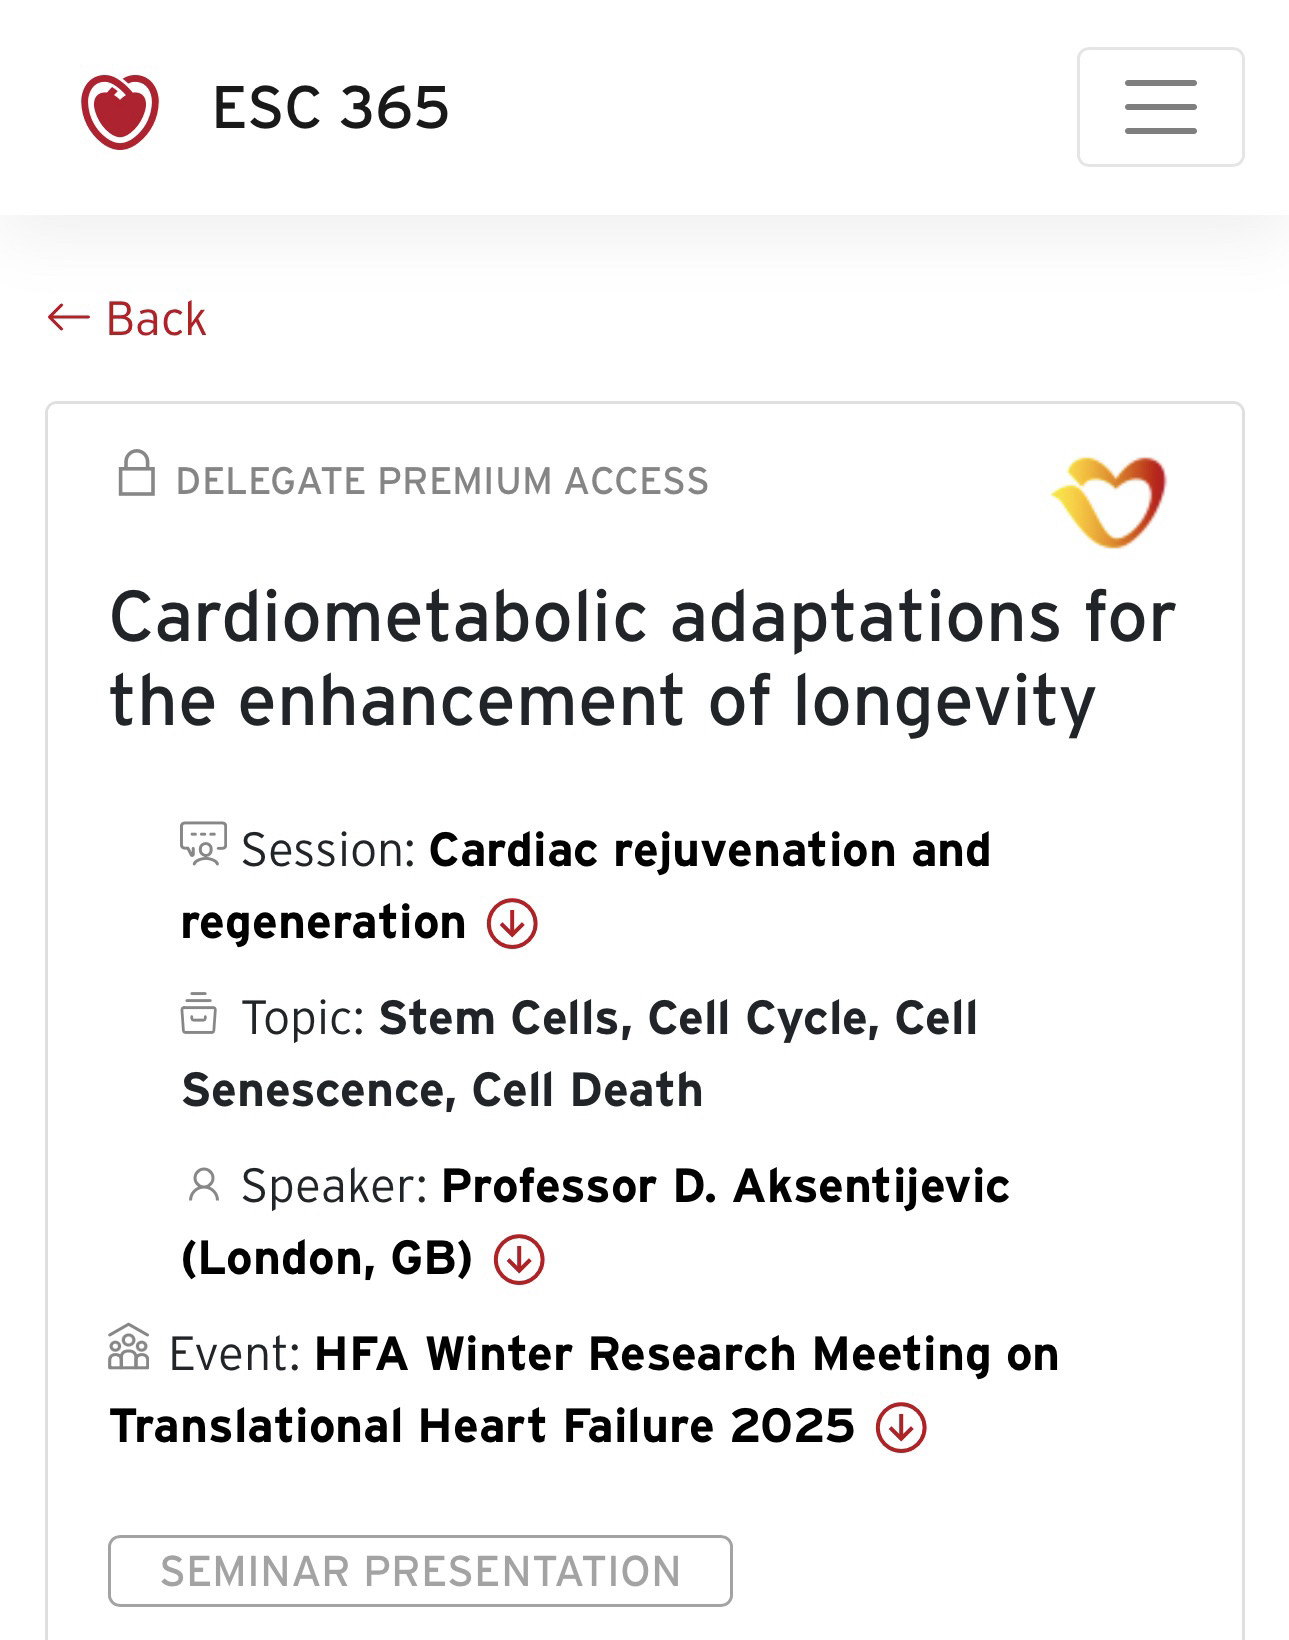1289x1640 pixels.
Task: Expand the speaker details arrow
Action: tap(519, 1259)
